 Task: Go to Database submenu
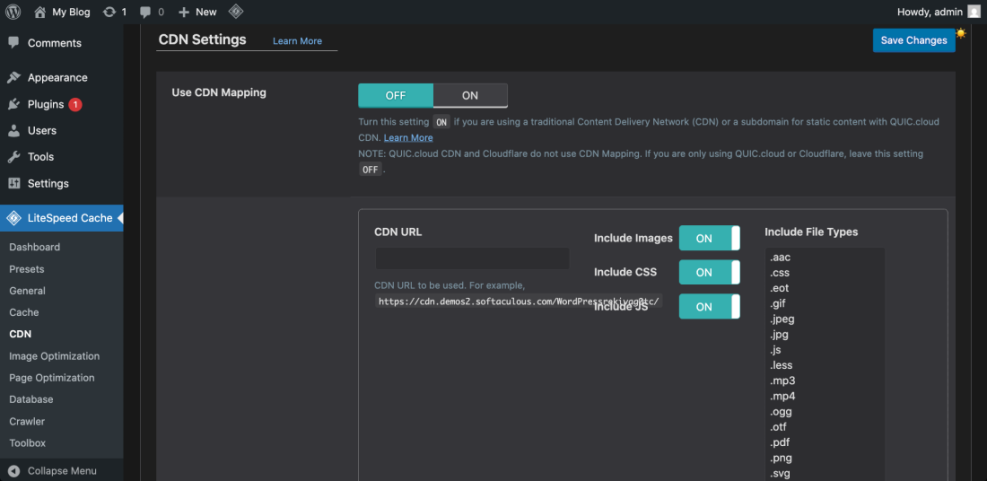tap(31, 399)
